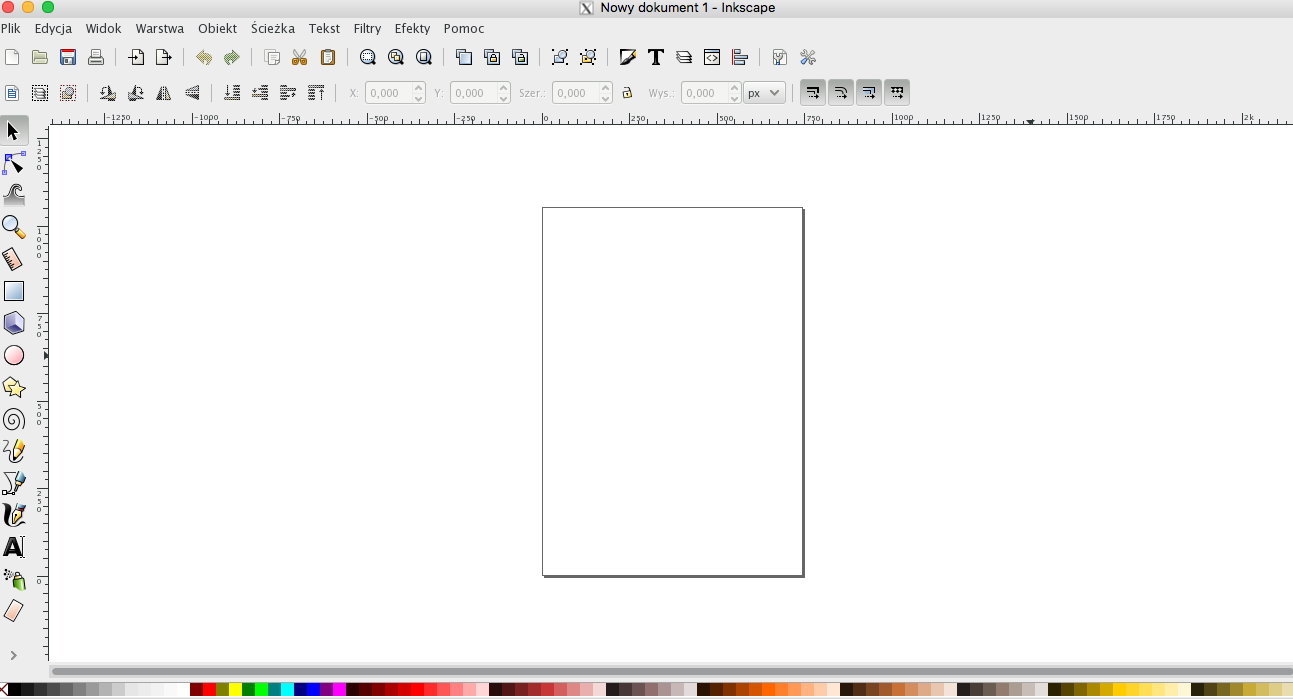Select the Pencil freehand tool
The width and height of the screenshot is (1293, 699).
(x=14, y=451)
